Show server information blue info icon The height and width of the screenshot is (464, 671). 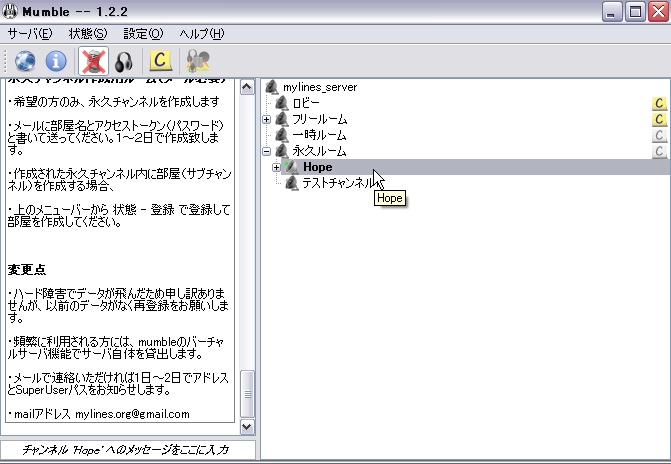coord(56,61)
